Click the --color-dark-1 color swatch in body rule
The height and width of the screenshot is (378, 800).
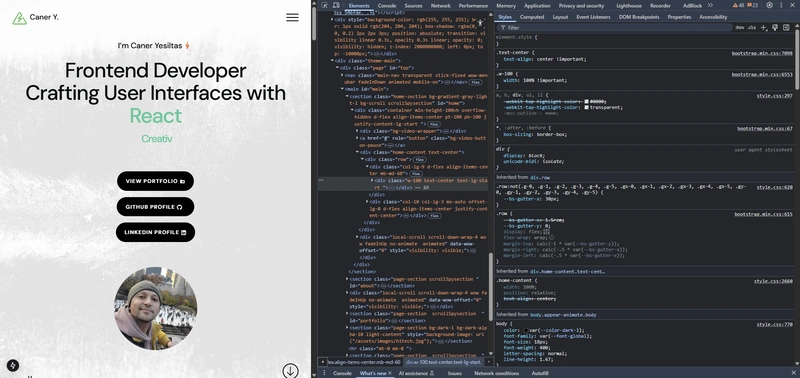tap(526, 331)
